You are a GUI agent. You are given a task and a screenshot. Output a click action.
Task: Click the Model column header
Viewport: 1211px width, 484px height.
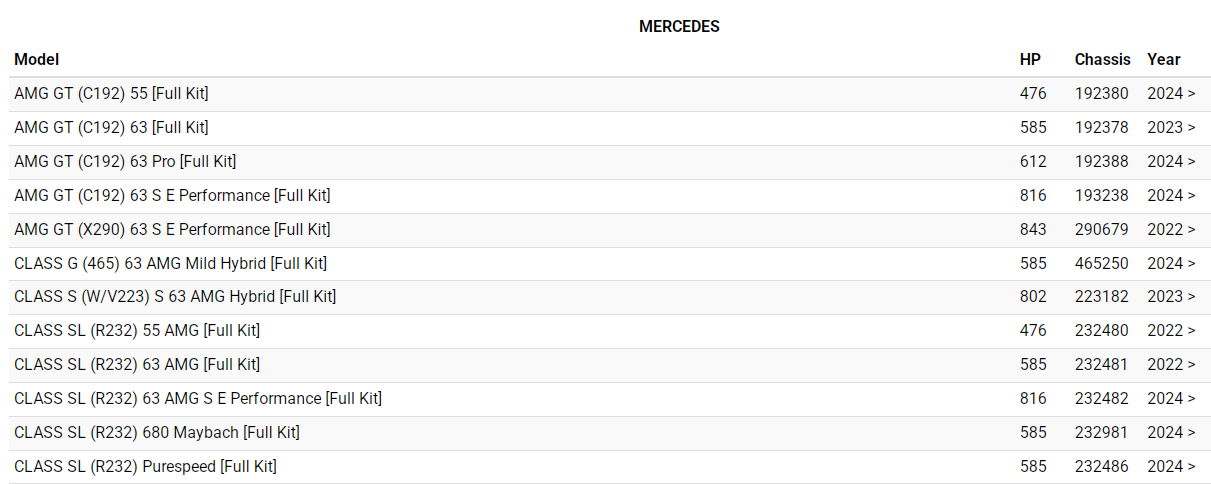pyautogui.click(x=37, y=60)
